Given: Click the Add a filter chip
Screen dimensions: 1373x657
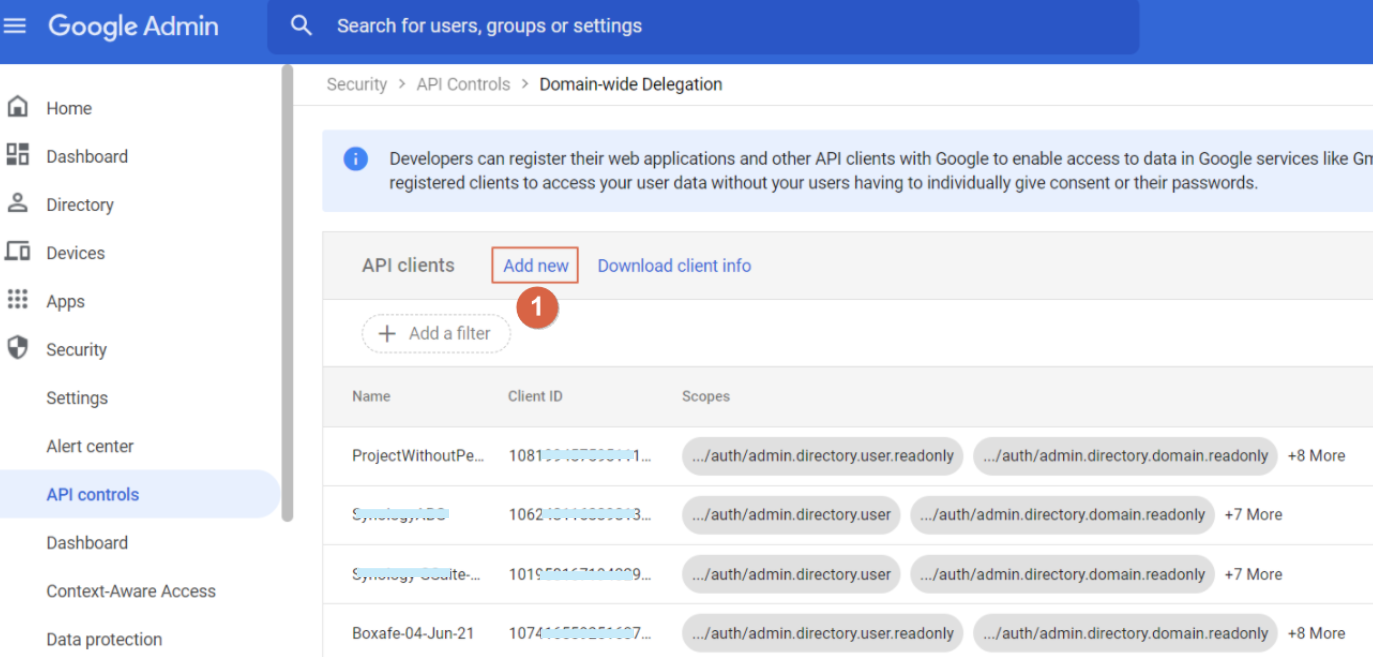Looking at the screenshot, I should pyautogui.click(x=436, y=334).
